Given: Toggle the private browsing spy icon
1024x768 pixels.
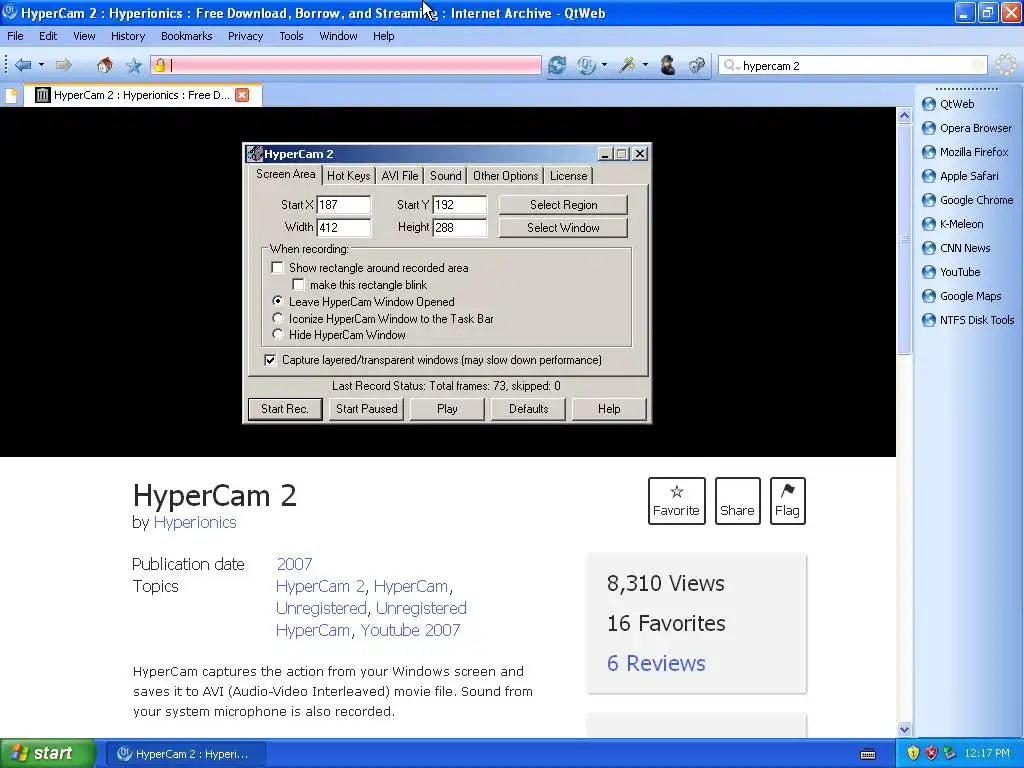Looking at the screenshot, I should (667, 65).
